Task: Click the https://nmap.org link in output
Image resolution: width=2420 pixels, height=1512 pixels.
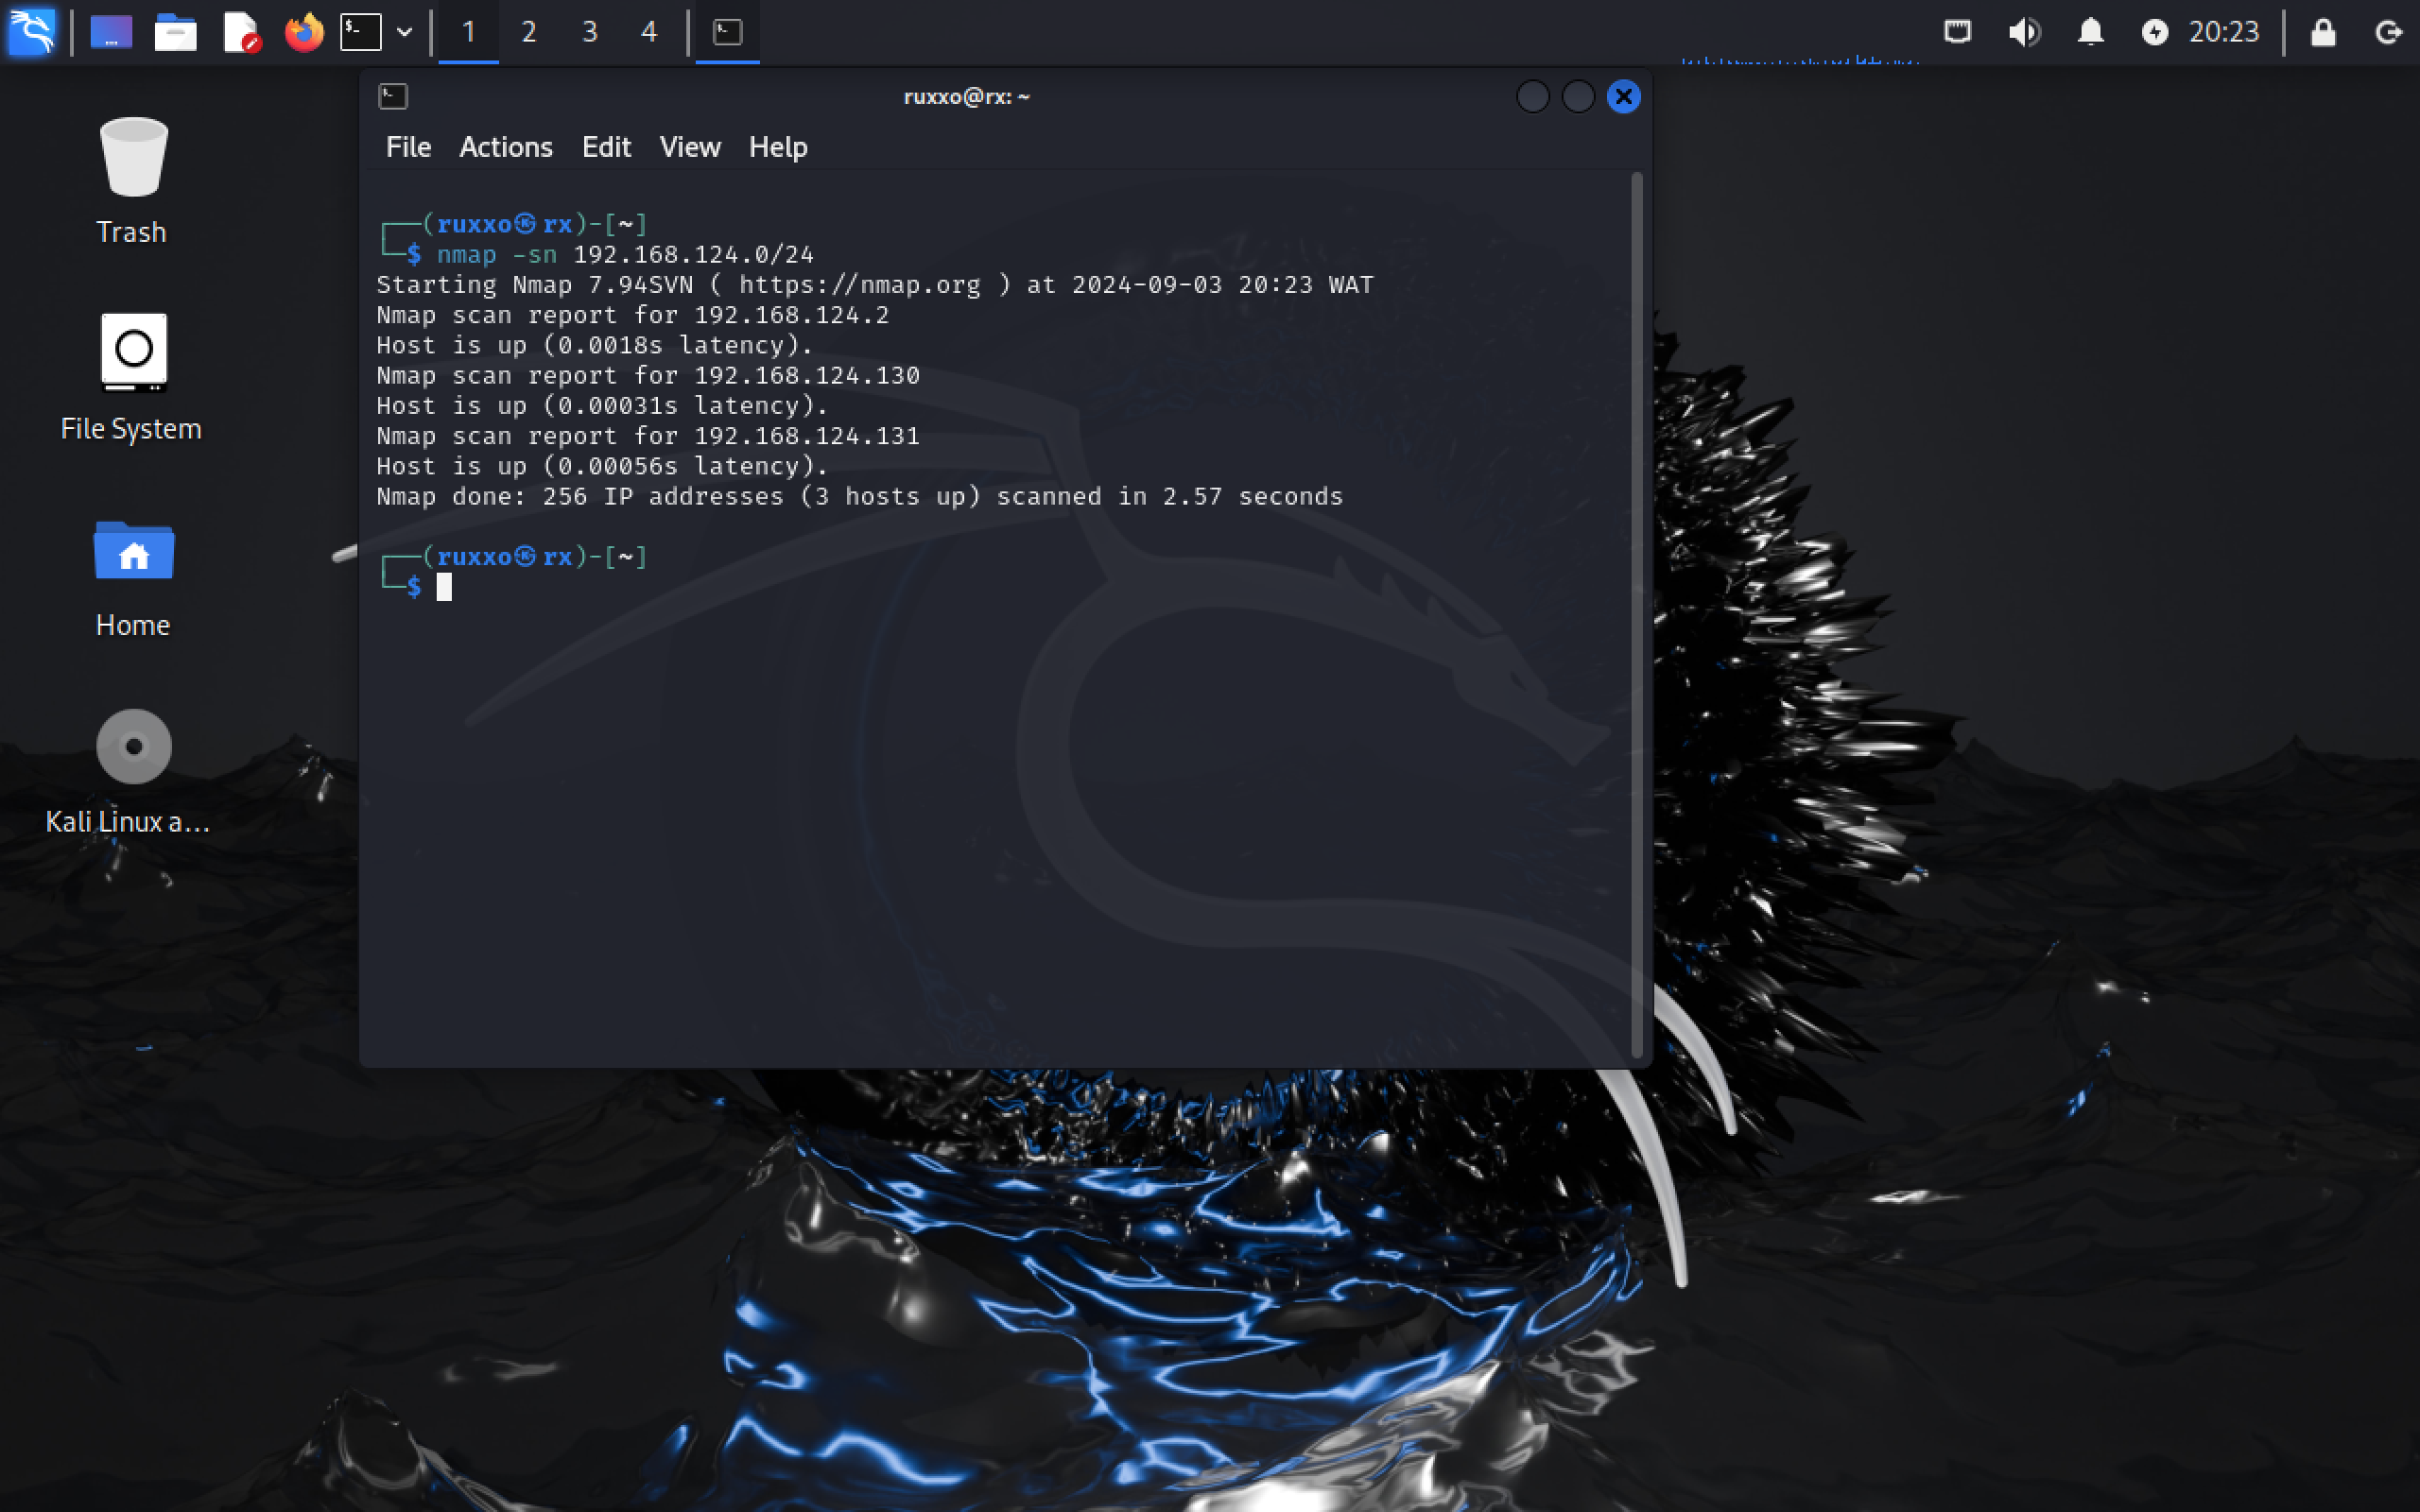Action: (x=860, y=285)
